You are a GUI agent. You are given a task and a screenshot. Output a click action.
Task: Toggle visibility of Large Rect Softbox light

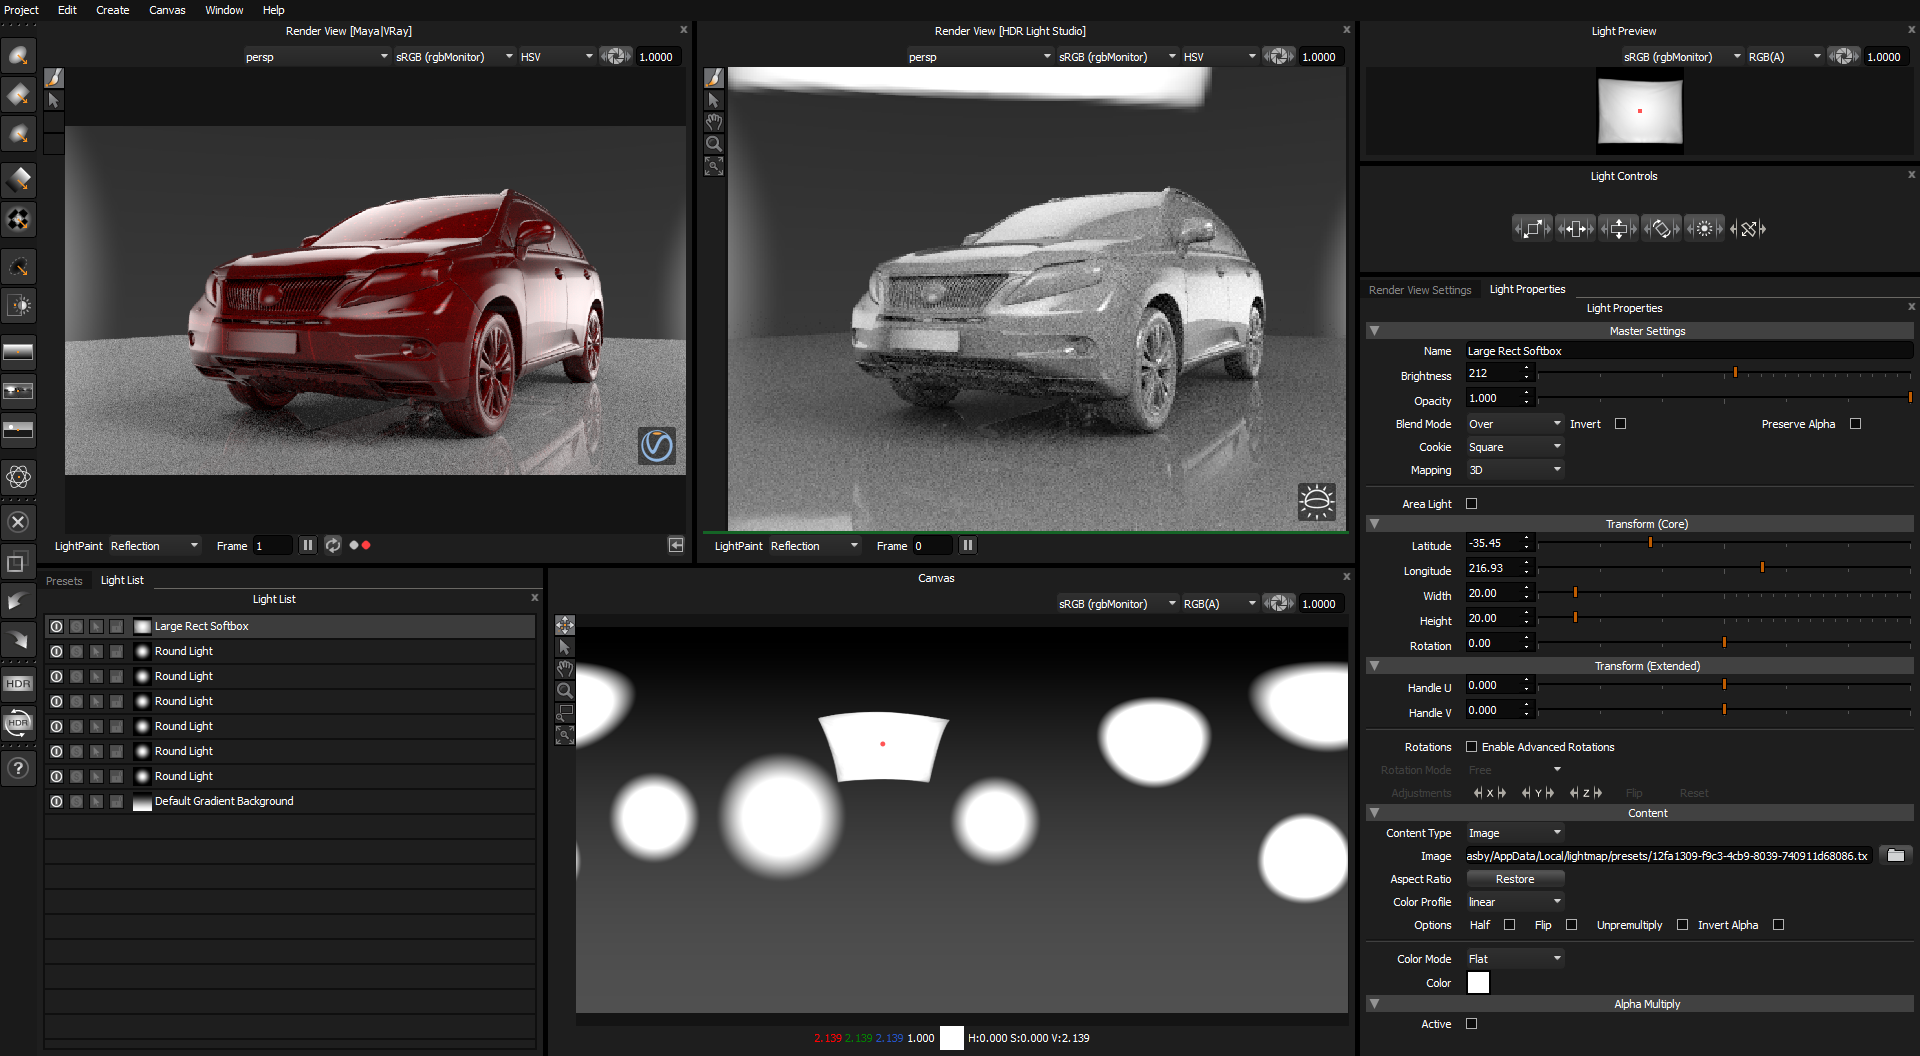pos(57,626)
